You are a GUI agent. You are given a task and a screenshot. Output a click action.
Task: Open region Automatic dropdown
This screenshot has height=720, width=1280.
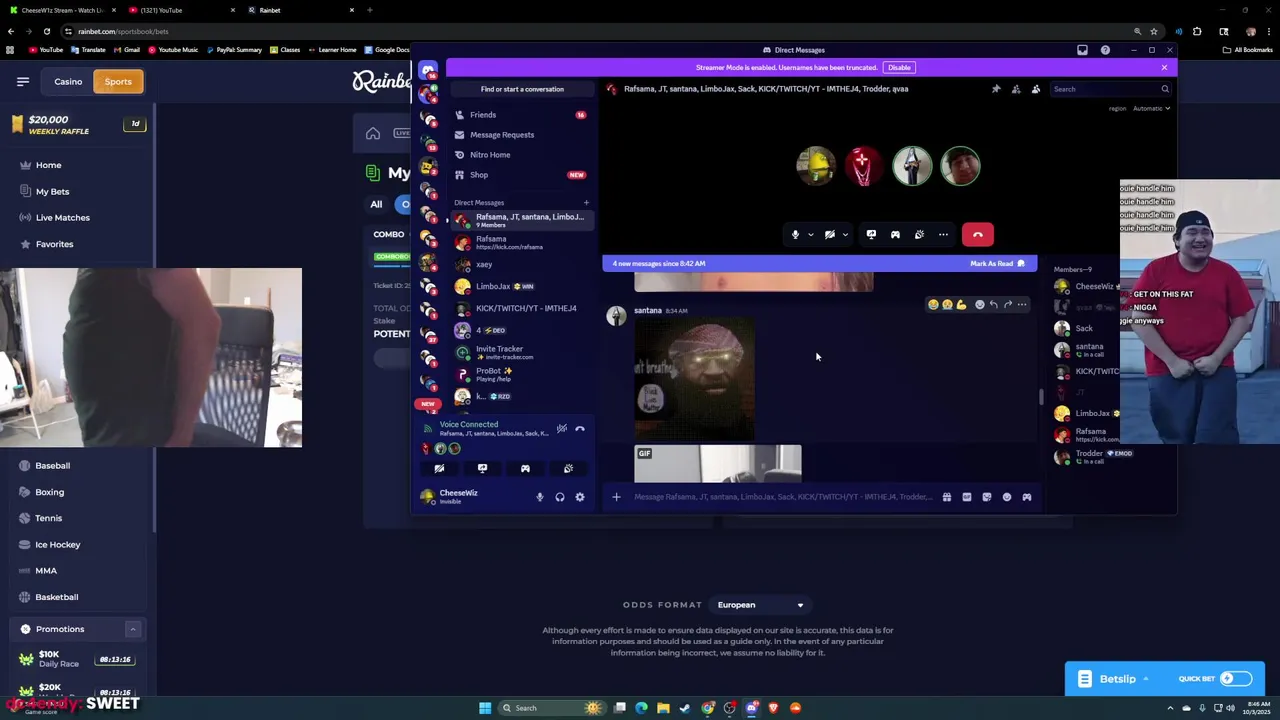pyautogui.click(x=1151, y=108)
